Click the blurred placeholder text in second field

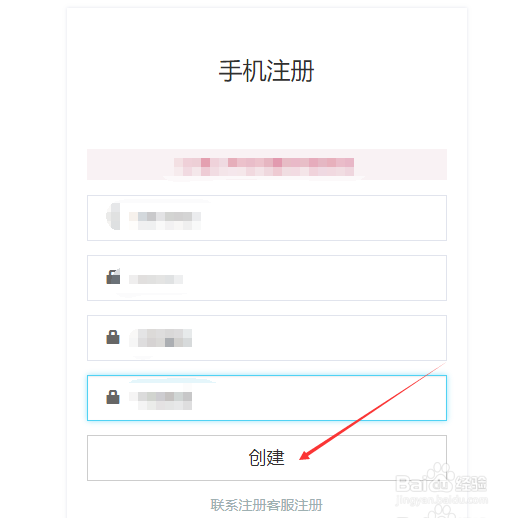coord(156,279)
